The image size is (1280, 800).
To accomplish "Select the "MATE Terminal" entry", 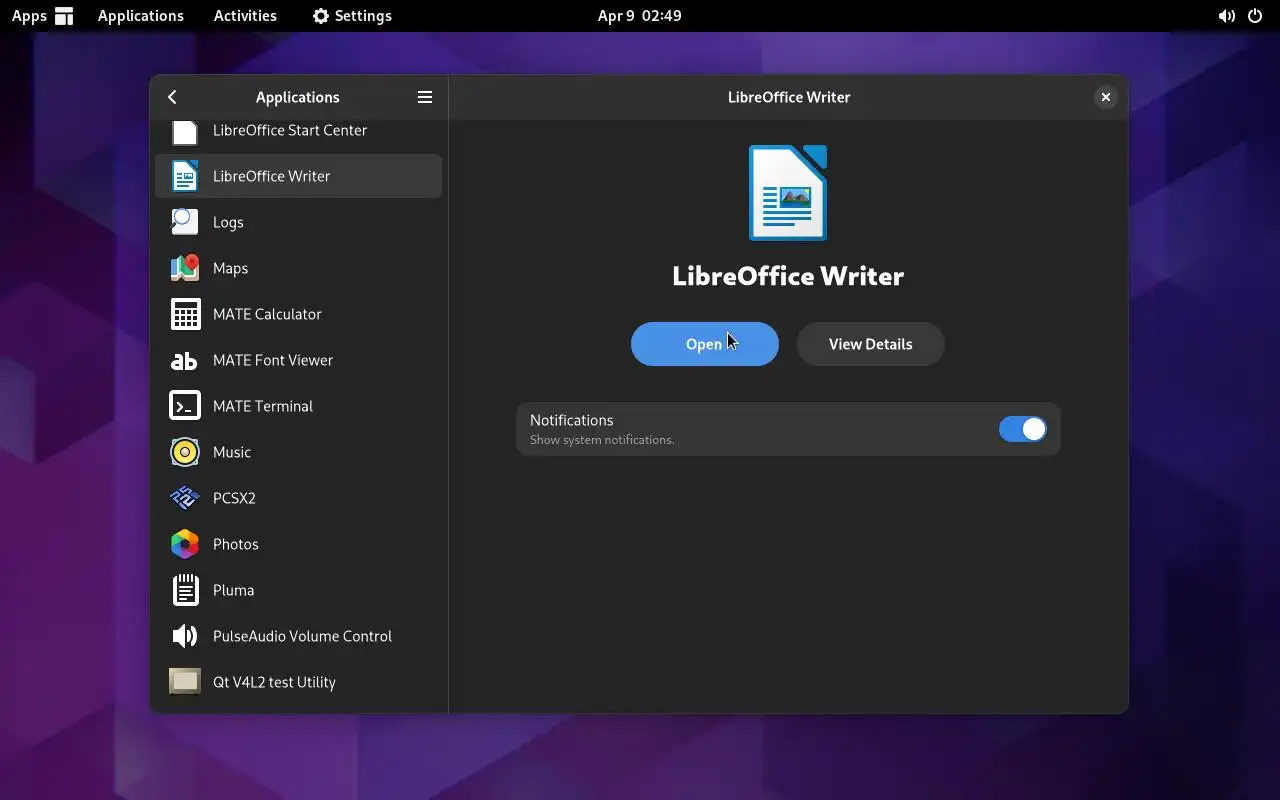I will pos(298,406).
